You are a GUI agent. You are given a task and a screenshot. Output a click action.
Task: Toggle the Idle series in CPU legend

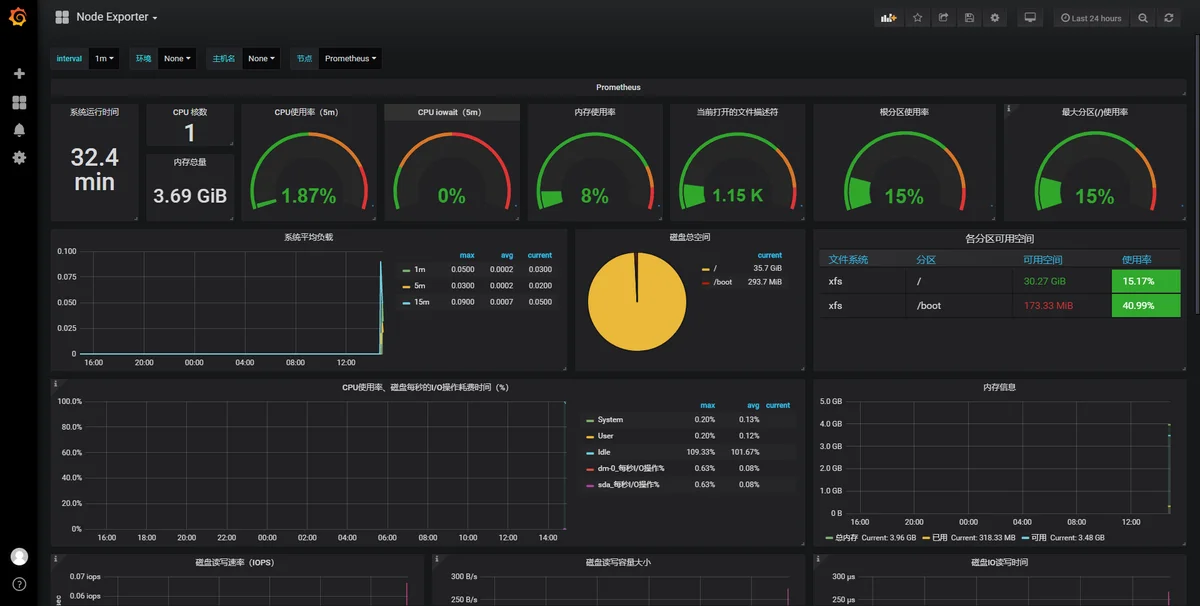pyautogui.click(x=604, y=452)
